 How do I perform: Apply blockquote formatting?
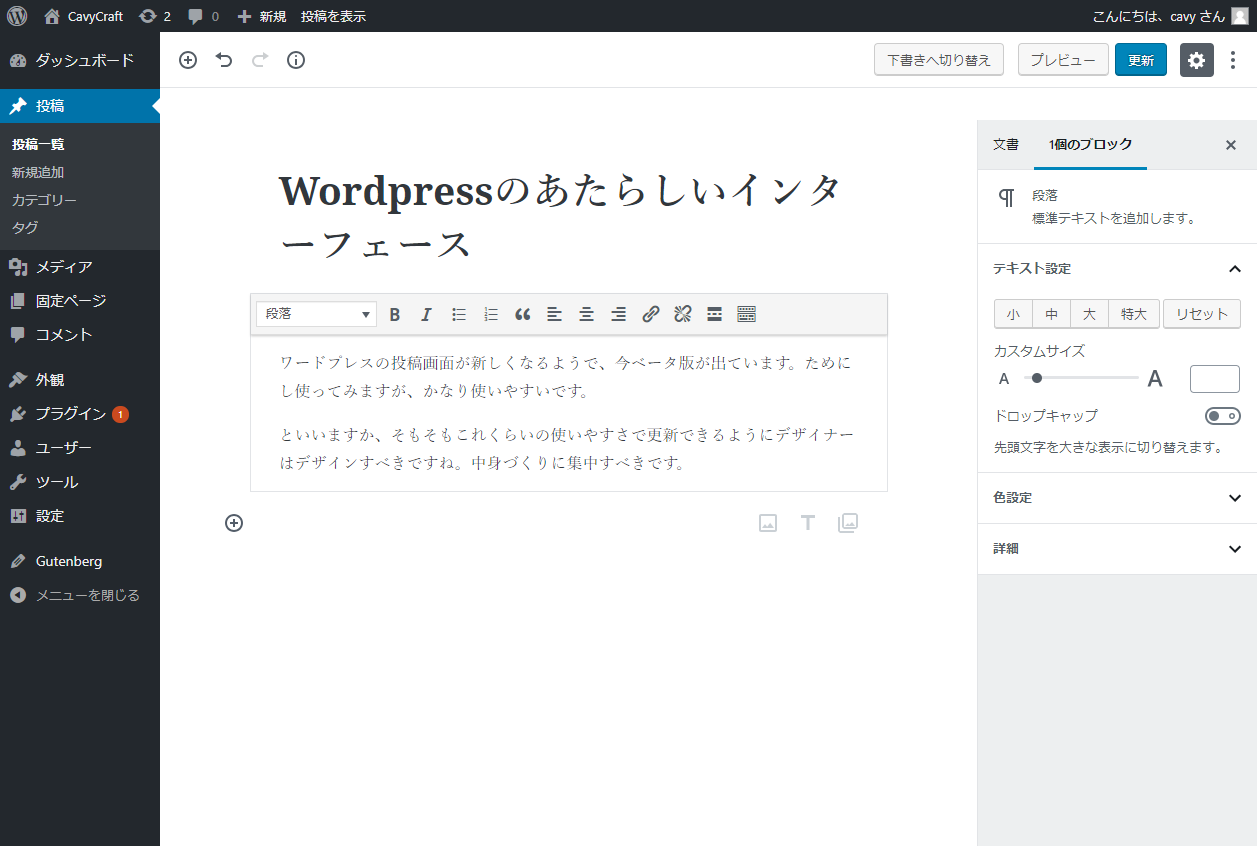(x=522, y=314)
